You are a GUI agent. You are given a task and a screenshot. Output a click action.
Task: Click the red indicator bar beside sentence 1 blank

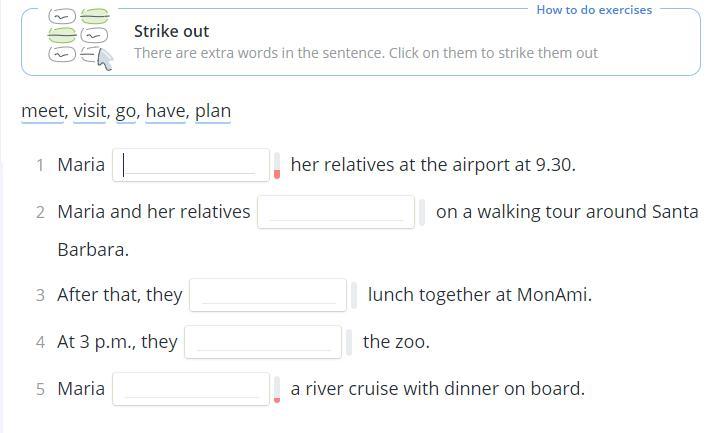[277, 166]
